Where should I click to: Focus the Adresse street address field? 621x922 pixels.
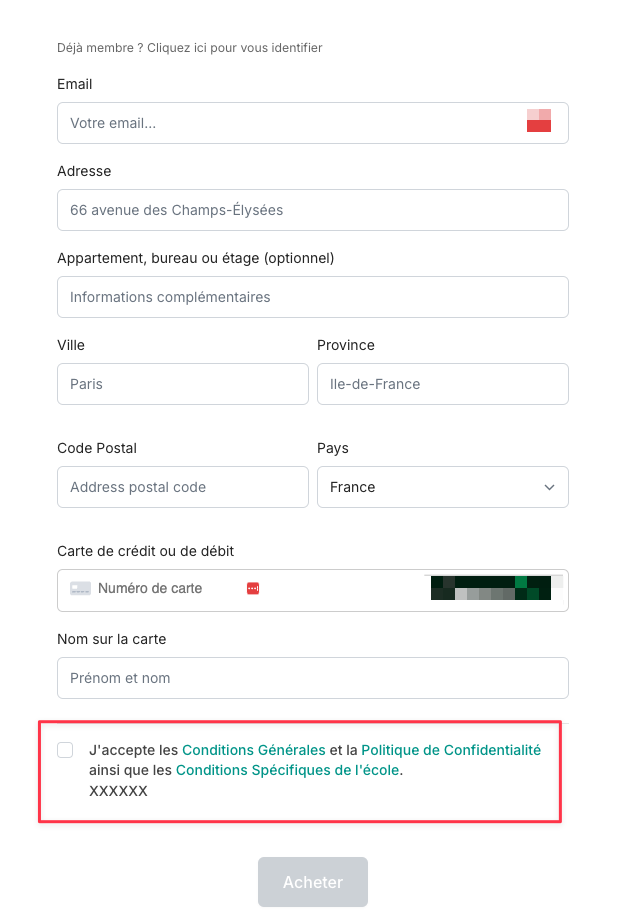click(313, 210)
